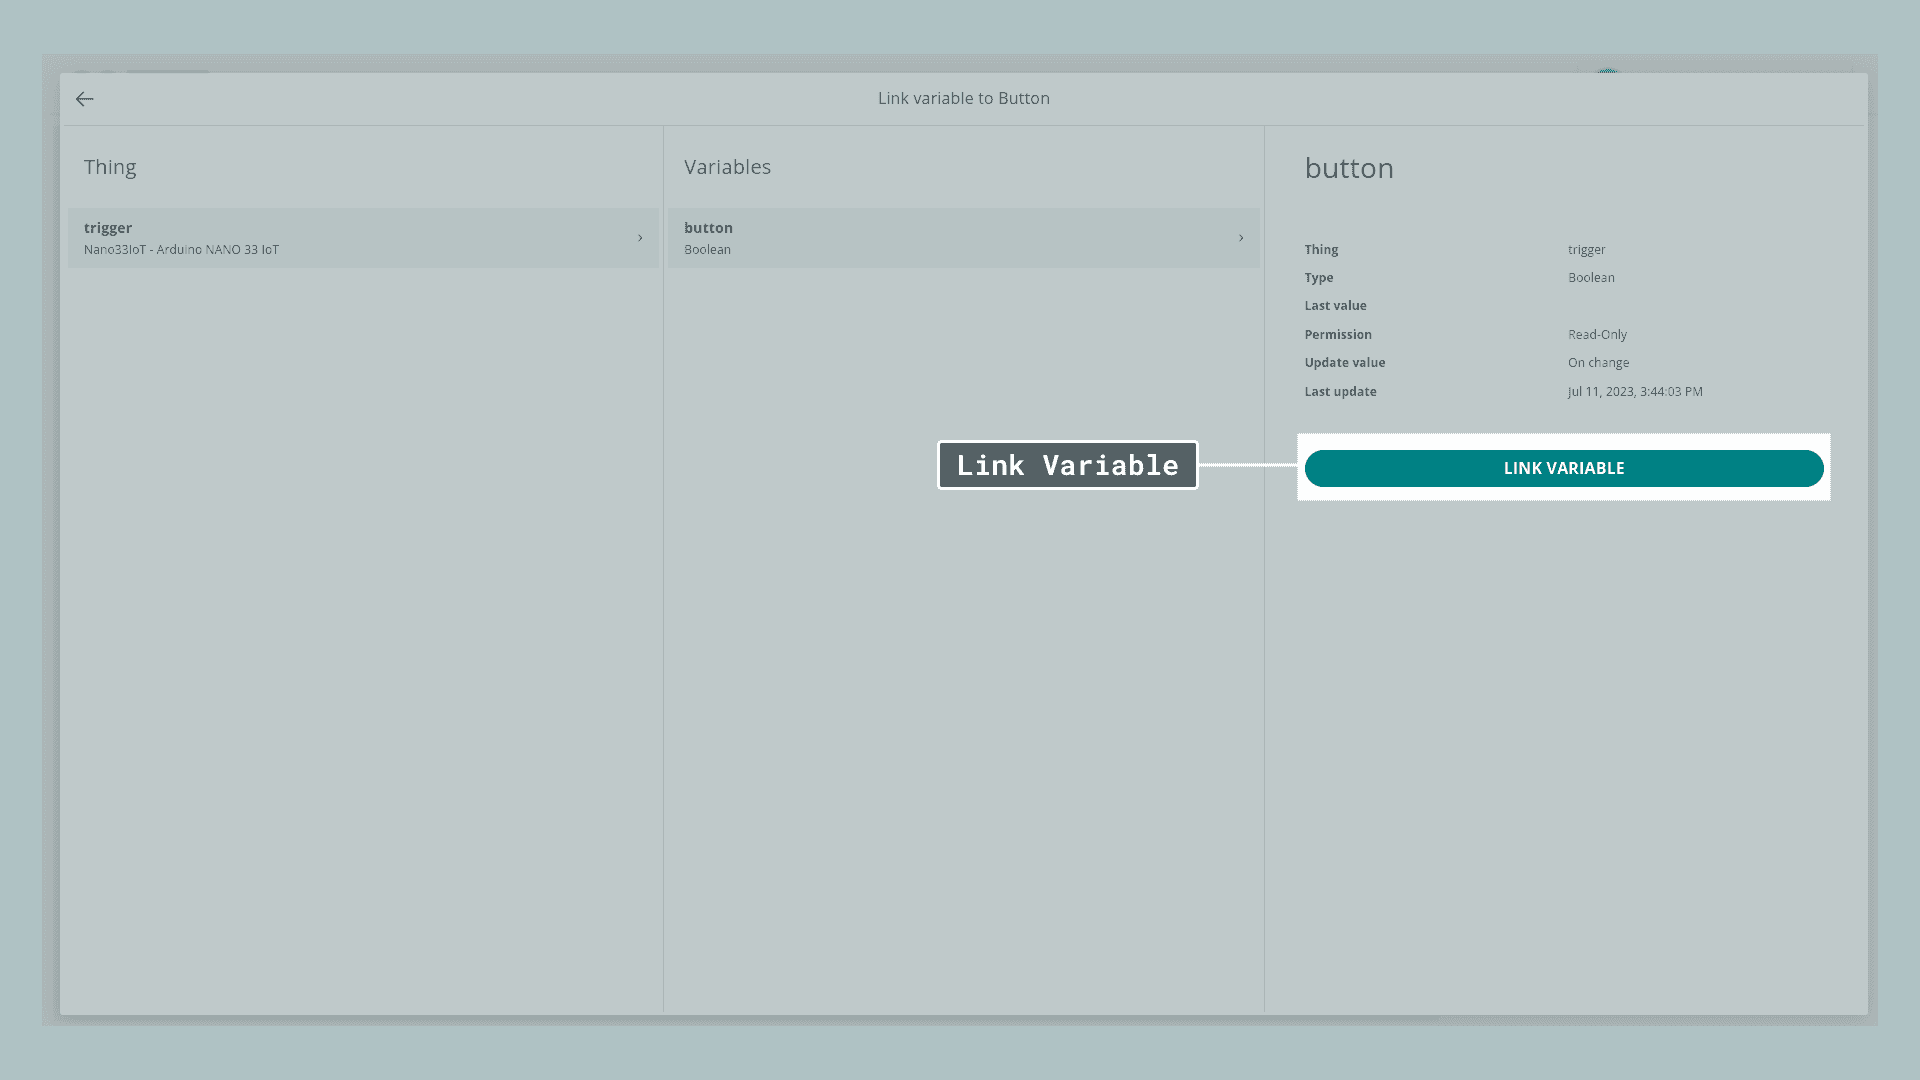This screenshot has width=1920, height=1080.
Task: Click the Last update timestamp
Action: pos(1634,392)
